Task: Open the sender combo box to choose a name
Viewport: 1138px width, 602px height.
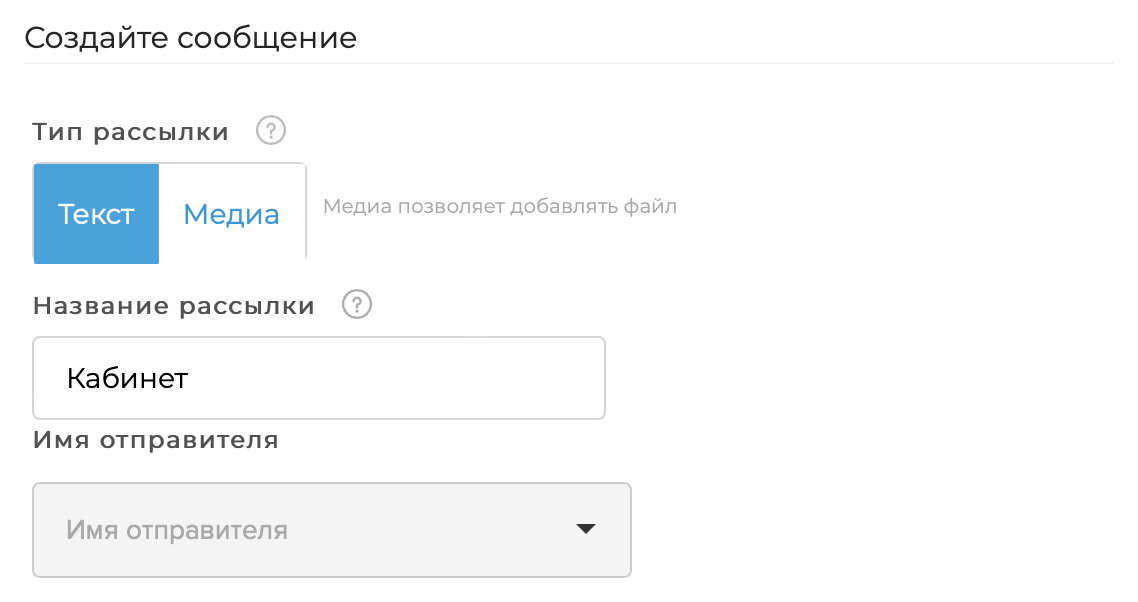Action: (x=331, y=530)
